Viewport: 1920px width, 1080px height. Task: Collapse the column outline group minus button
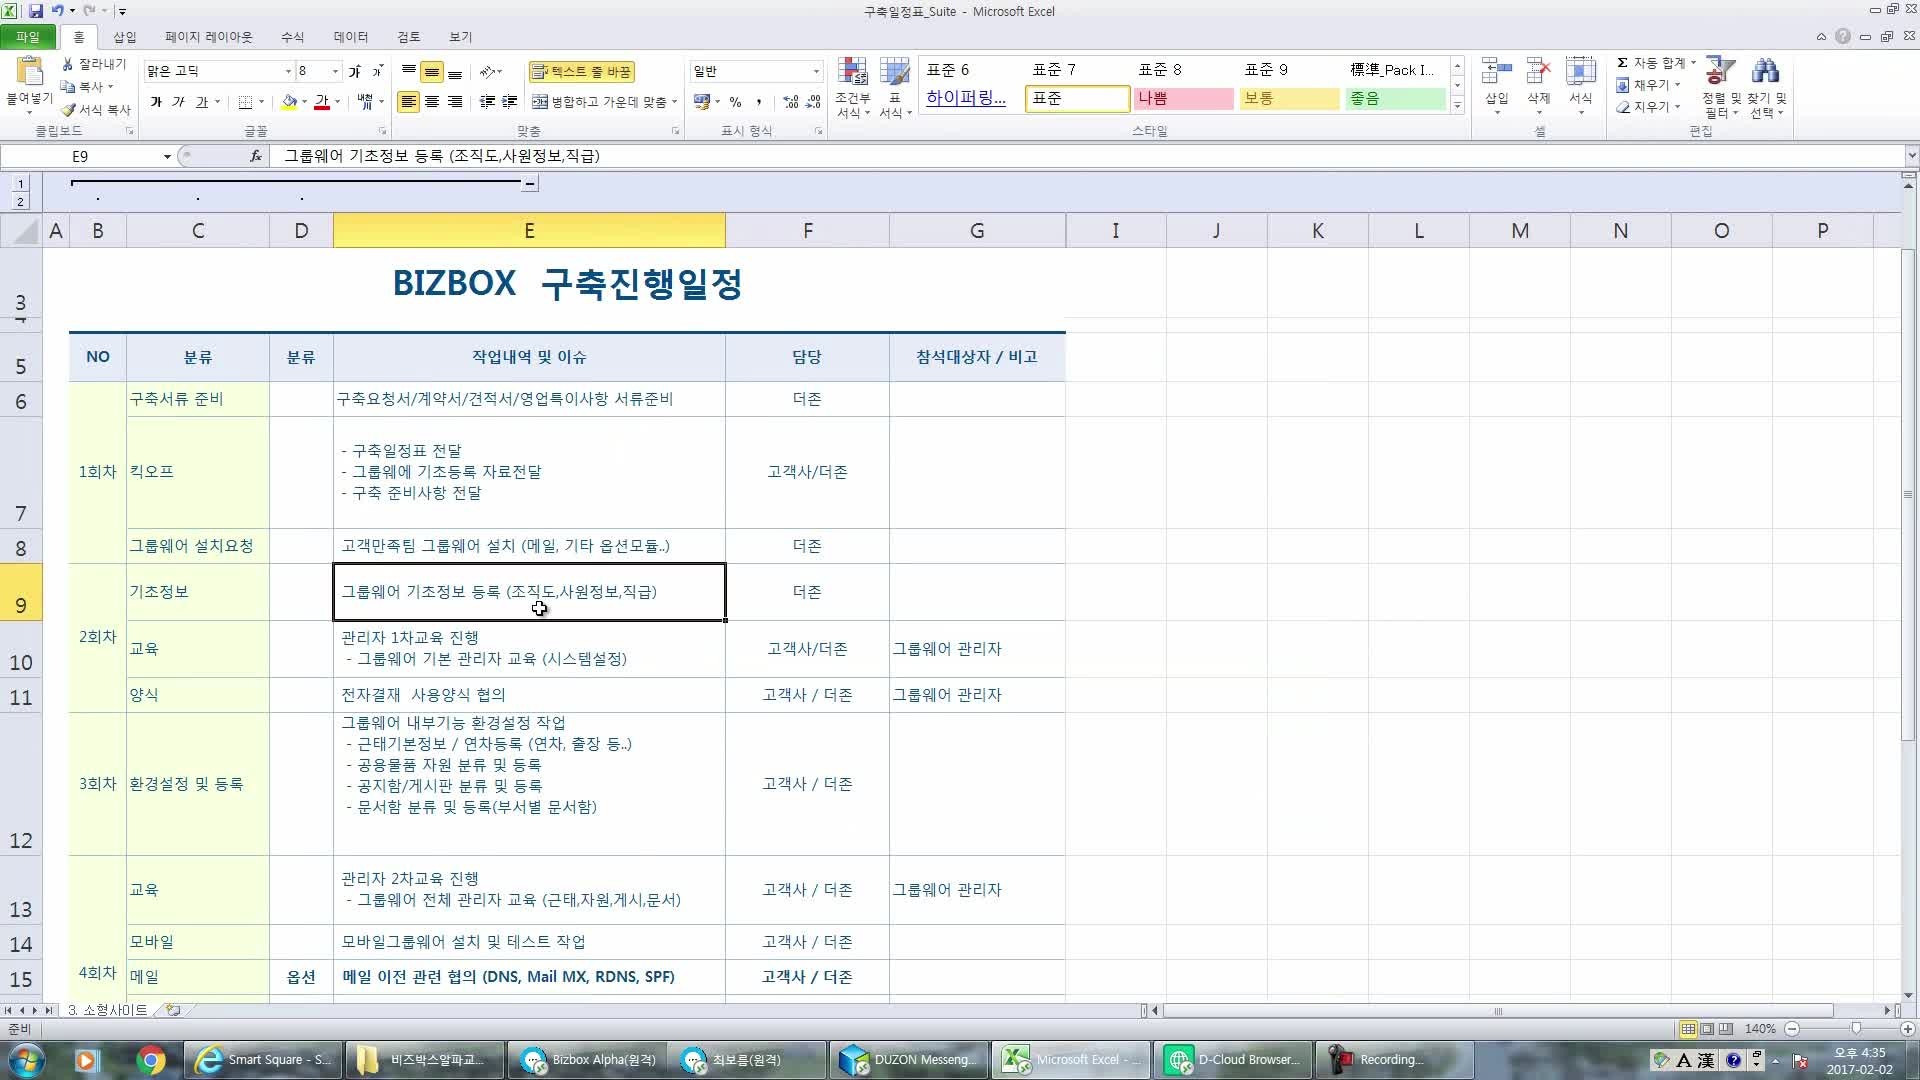click(x=530, y=183)
